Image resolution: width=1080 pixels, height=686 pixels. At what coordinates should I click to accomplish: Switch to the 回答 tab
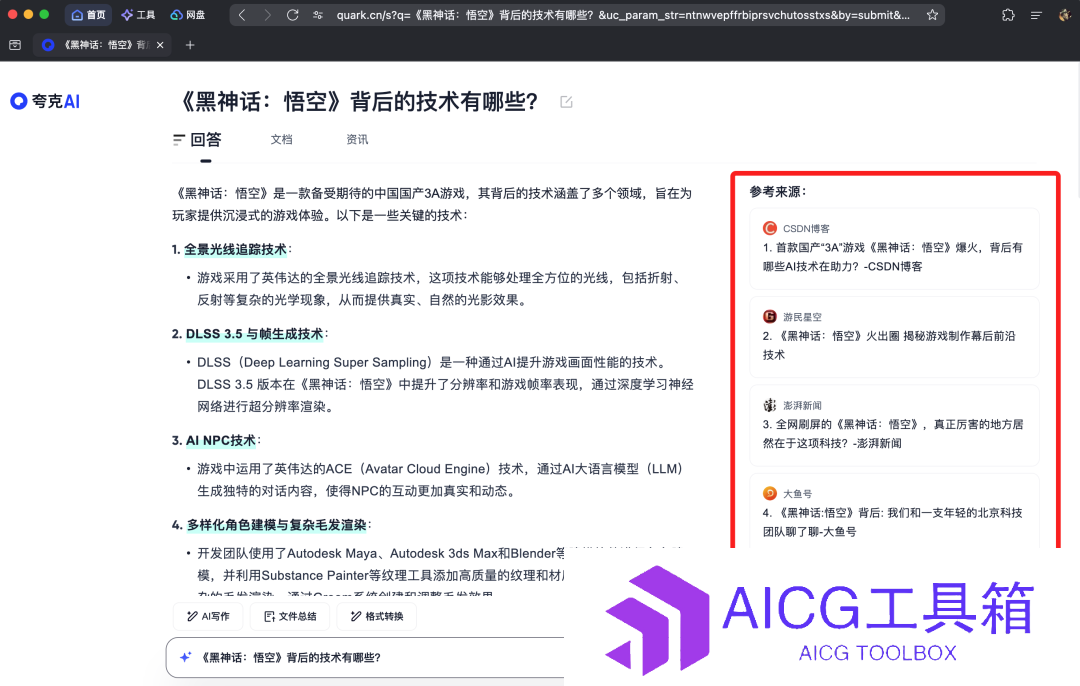pos(198,140)
